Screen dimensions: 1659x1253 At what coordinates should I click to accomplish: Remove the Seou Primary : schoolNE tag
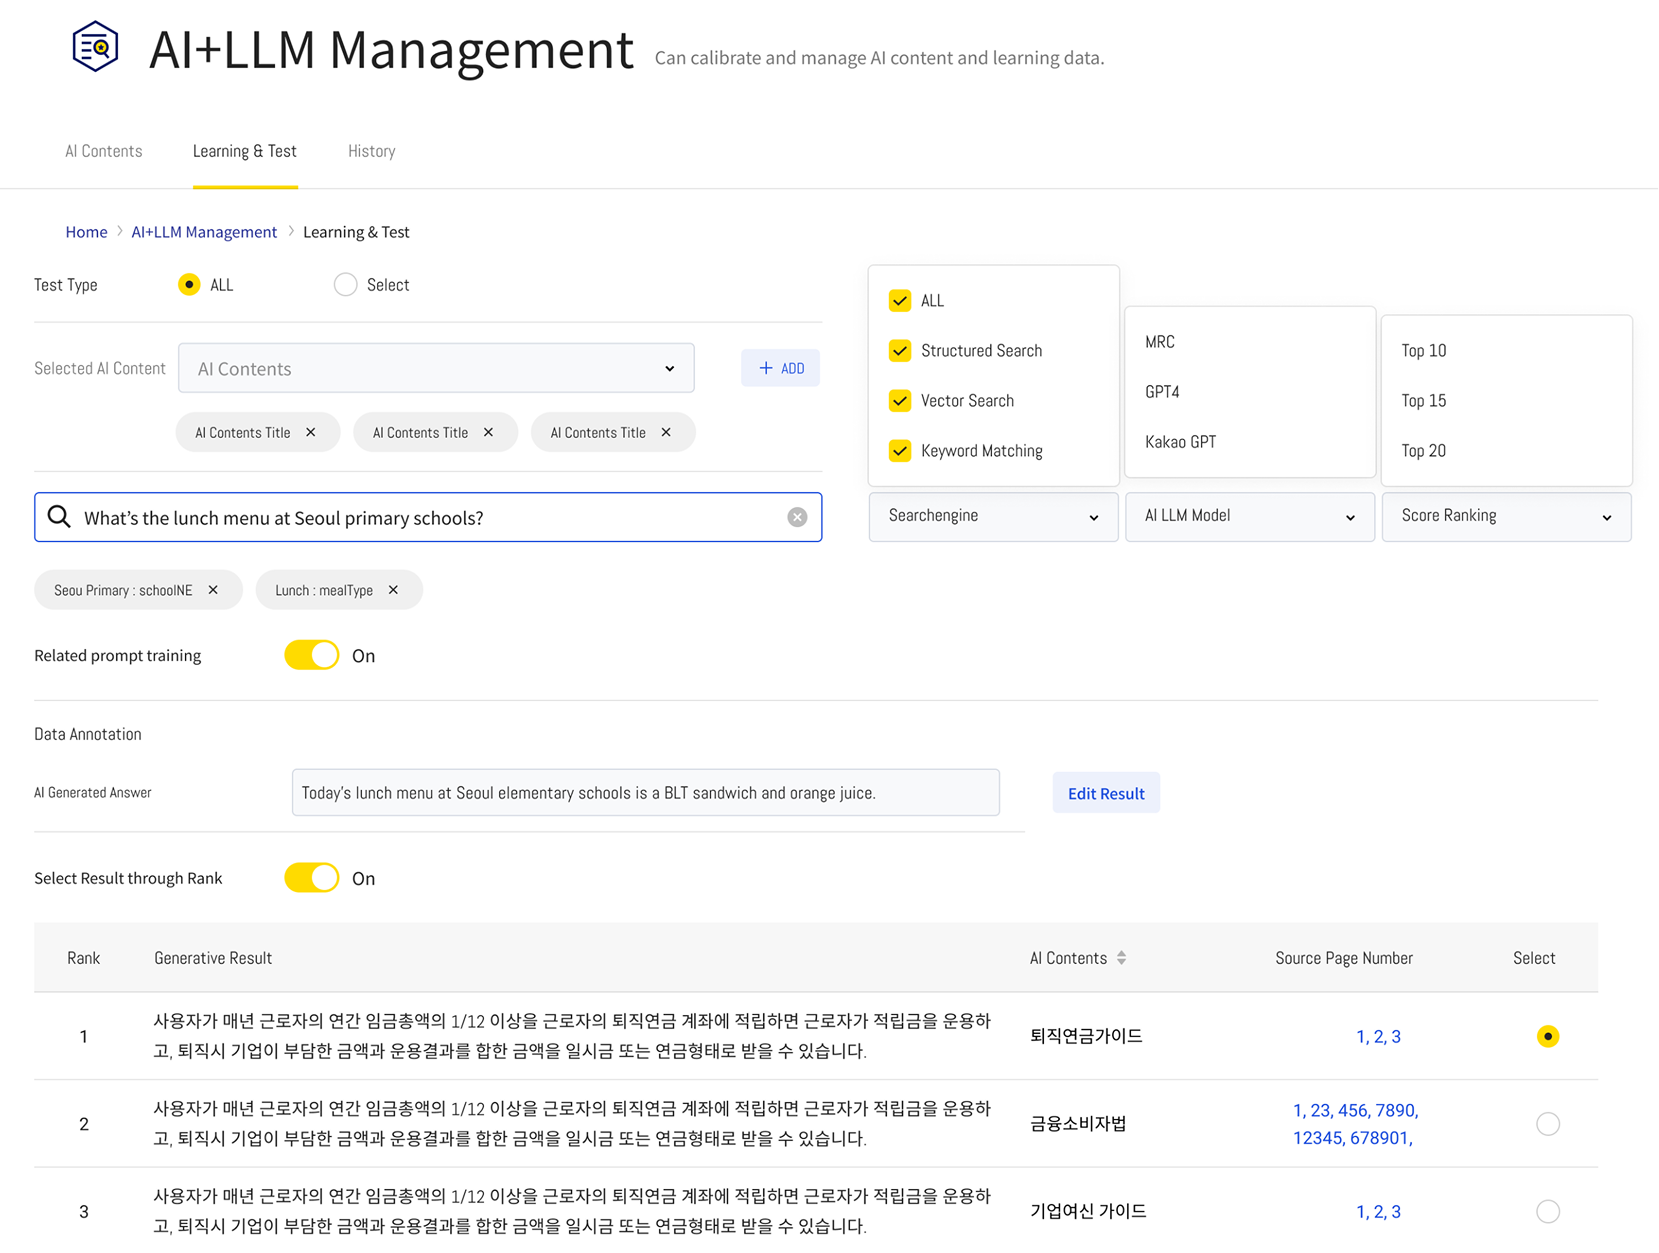click(x=213, y=590)
